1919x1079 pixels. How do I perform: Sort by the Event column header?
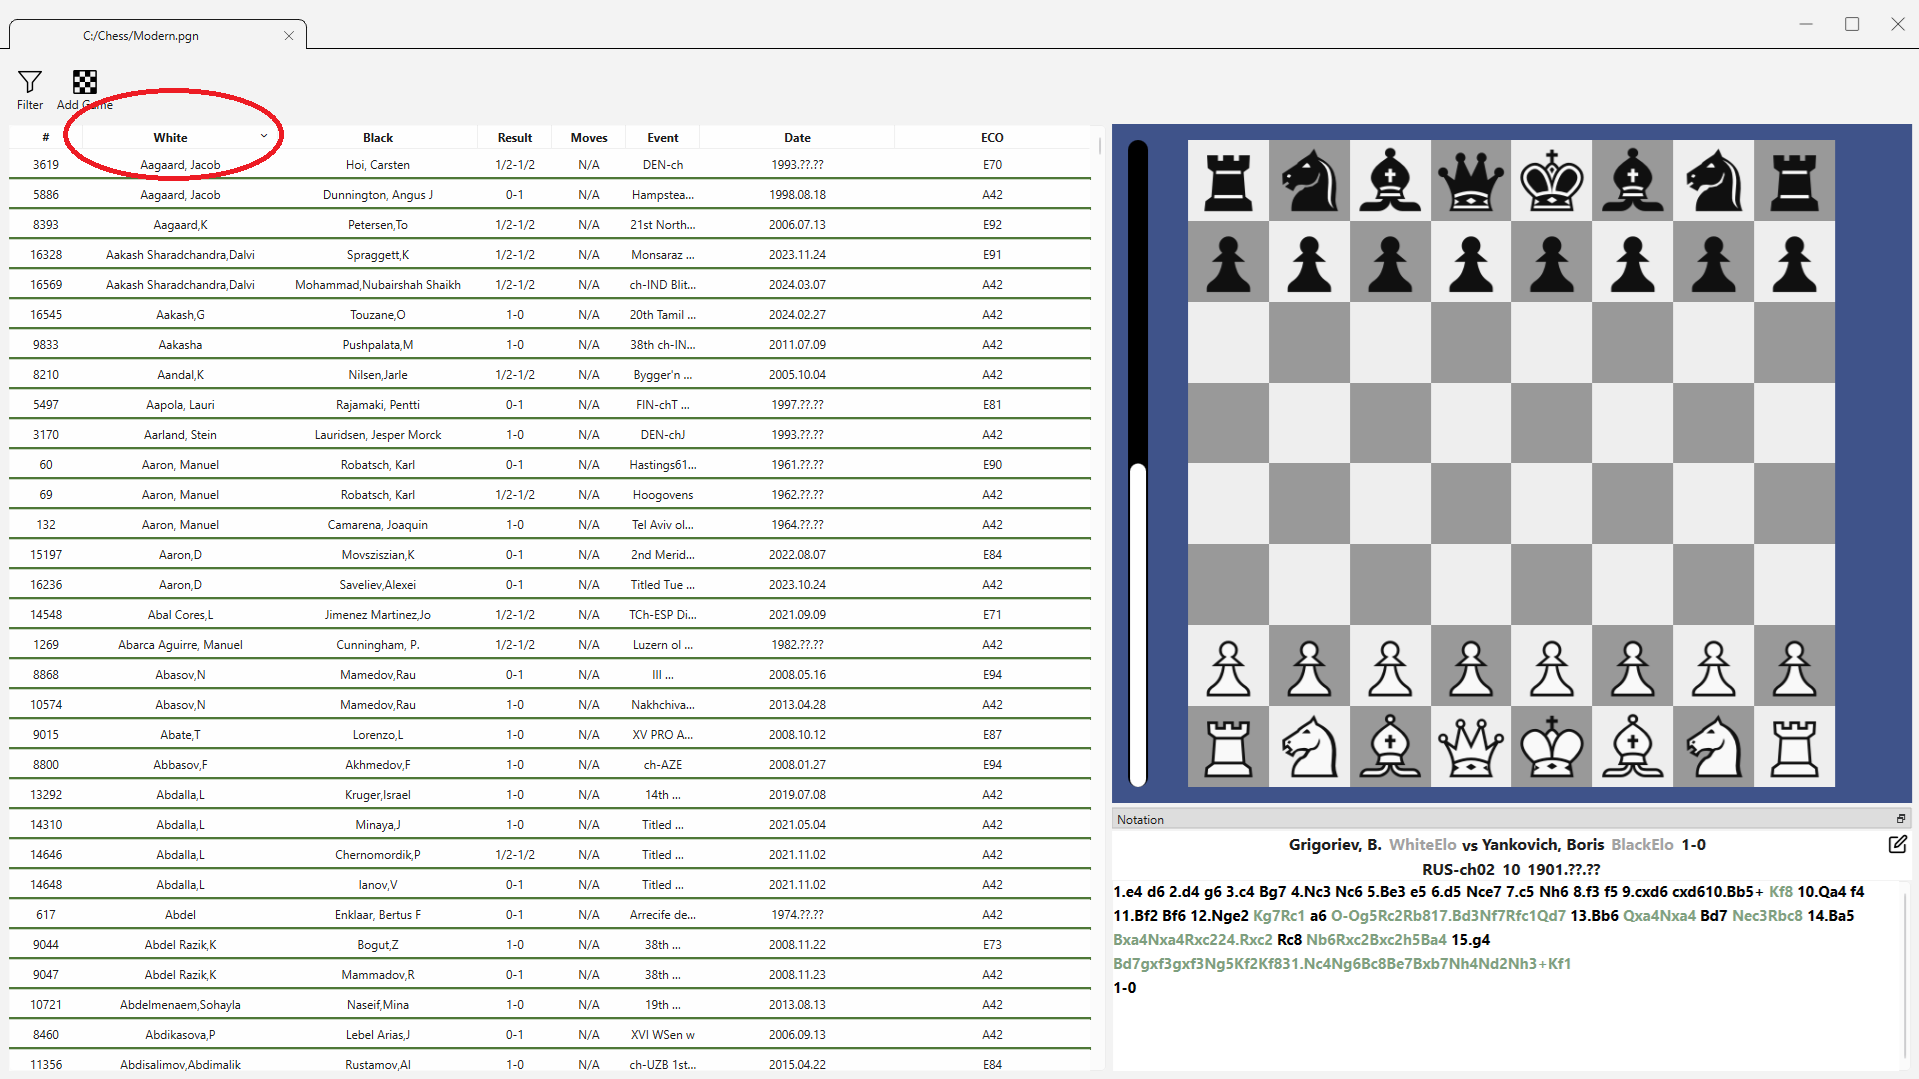click(663, 138)
